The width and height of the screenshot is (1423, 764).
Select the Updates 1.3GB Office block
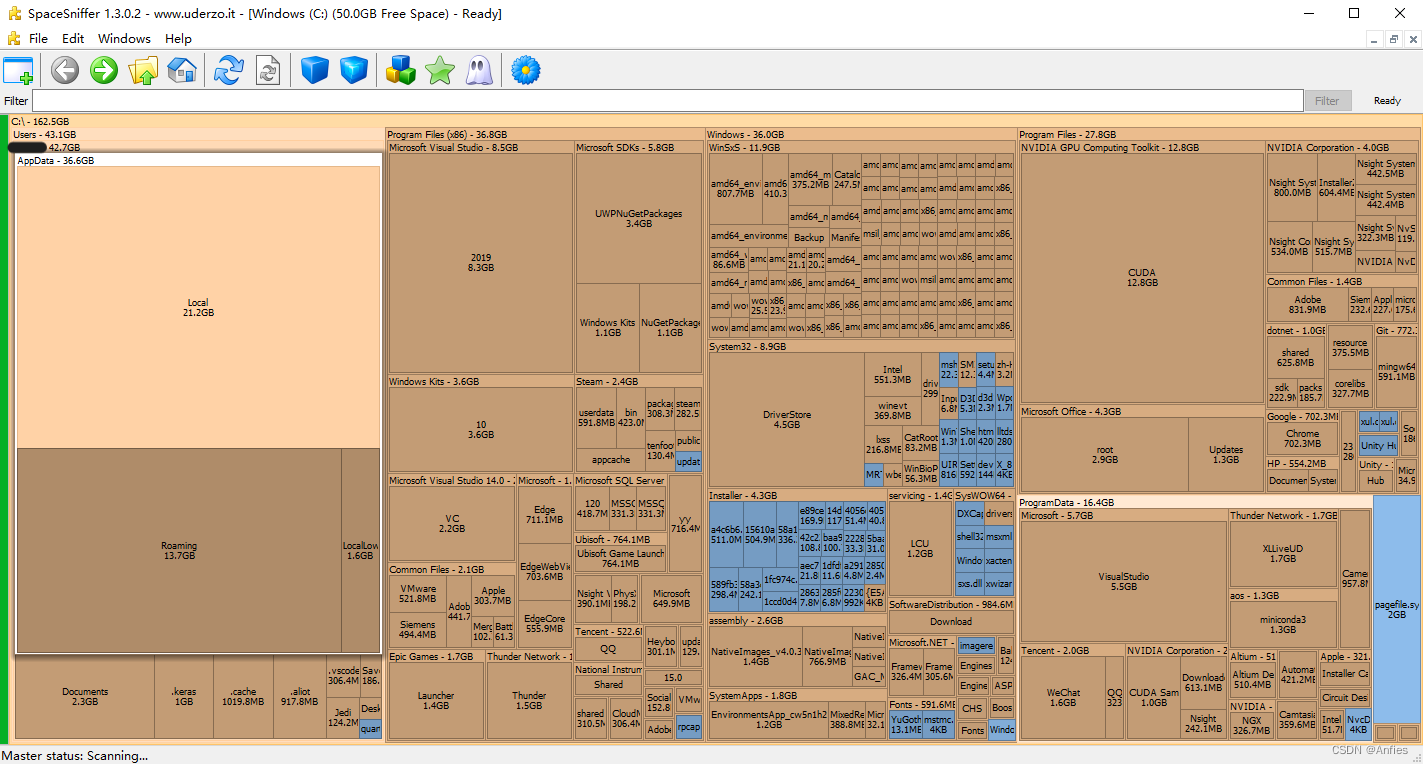[x=1226, y=454]
